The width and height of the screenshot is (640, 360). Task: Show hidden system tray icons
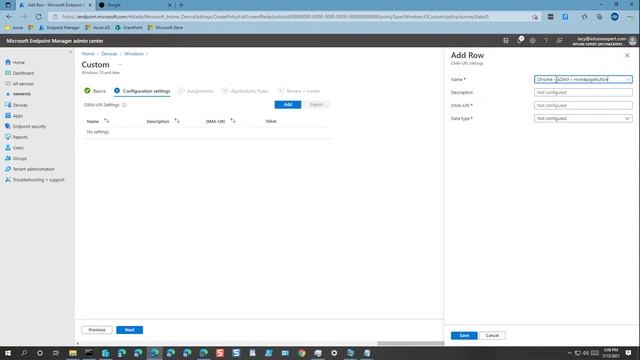tap(569, 353)
